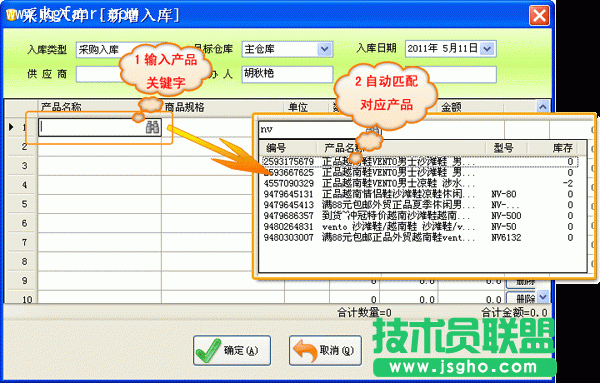This screenshot has width=600, height=383.
Task: Close the 新增入库 window
Action: point(540,16)
